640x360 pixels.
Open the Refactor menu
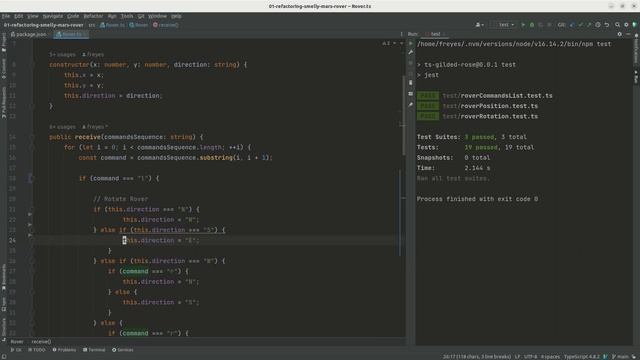[93, 16]
